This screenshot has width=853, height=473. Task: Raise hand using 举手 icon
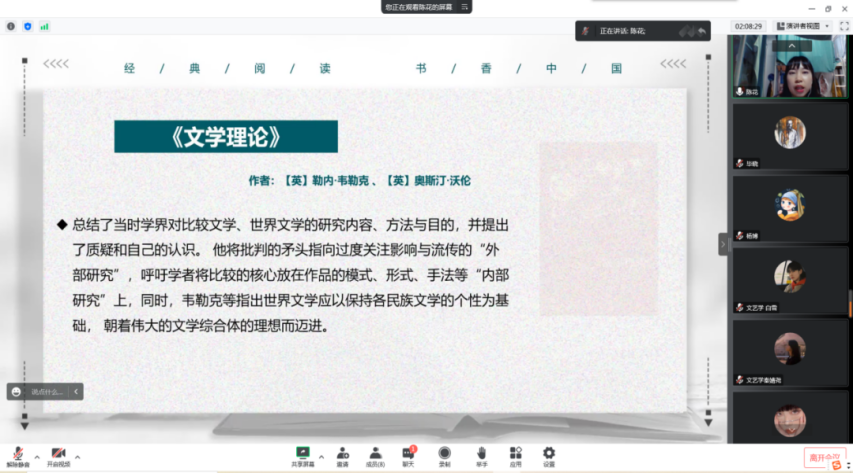point(481,456)
